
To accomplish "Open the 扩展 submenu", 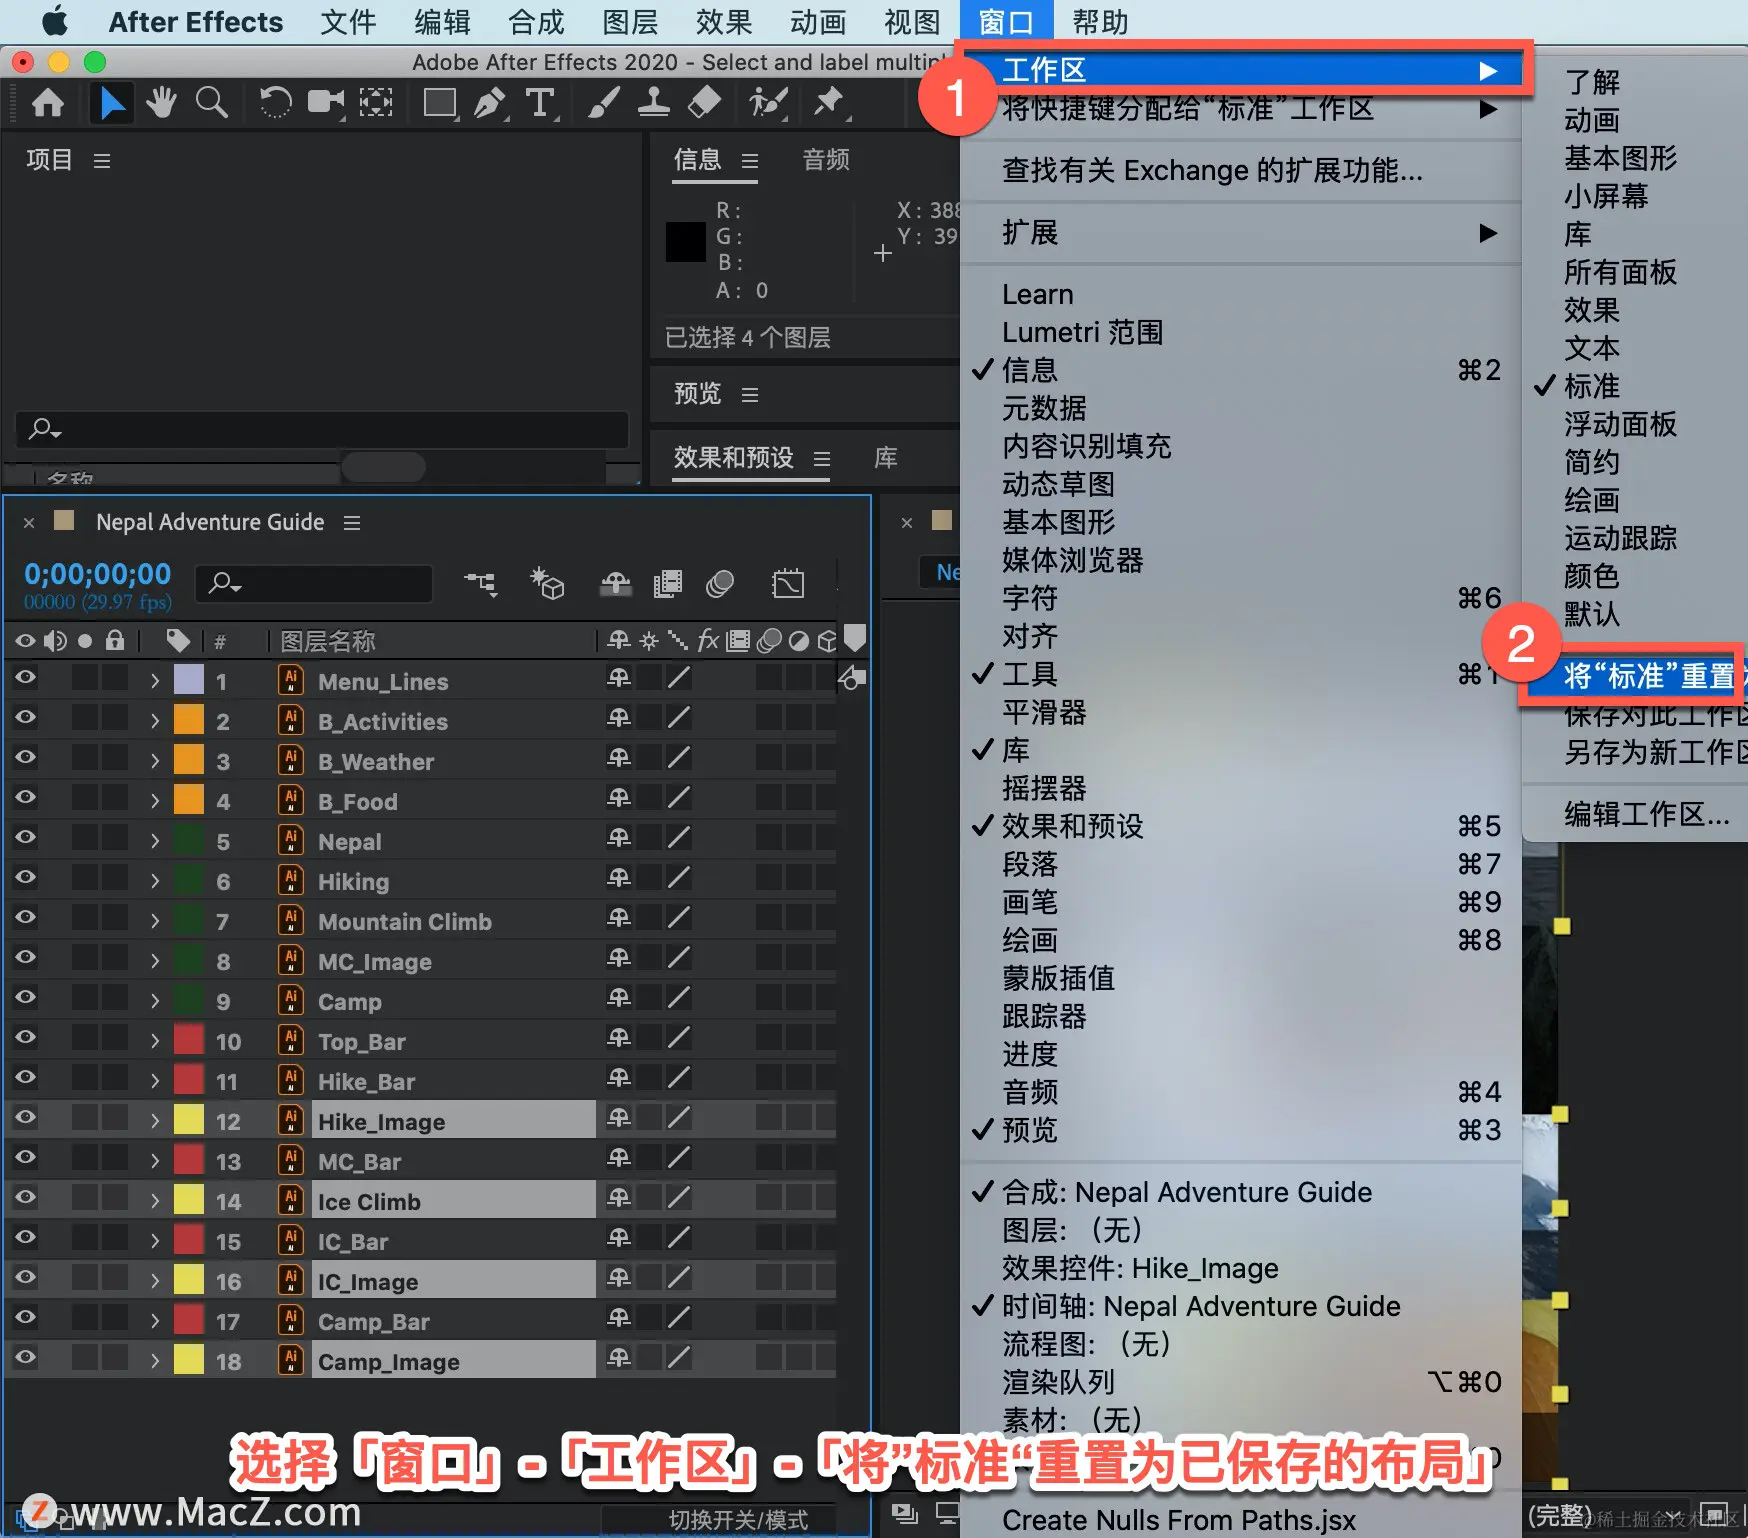I will pos(1240,233).
